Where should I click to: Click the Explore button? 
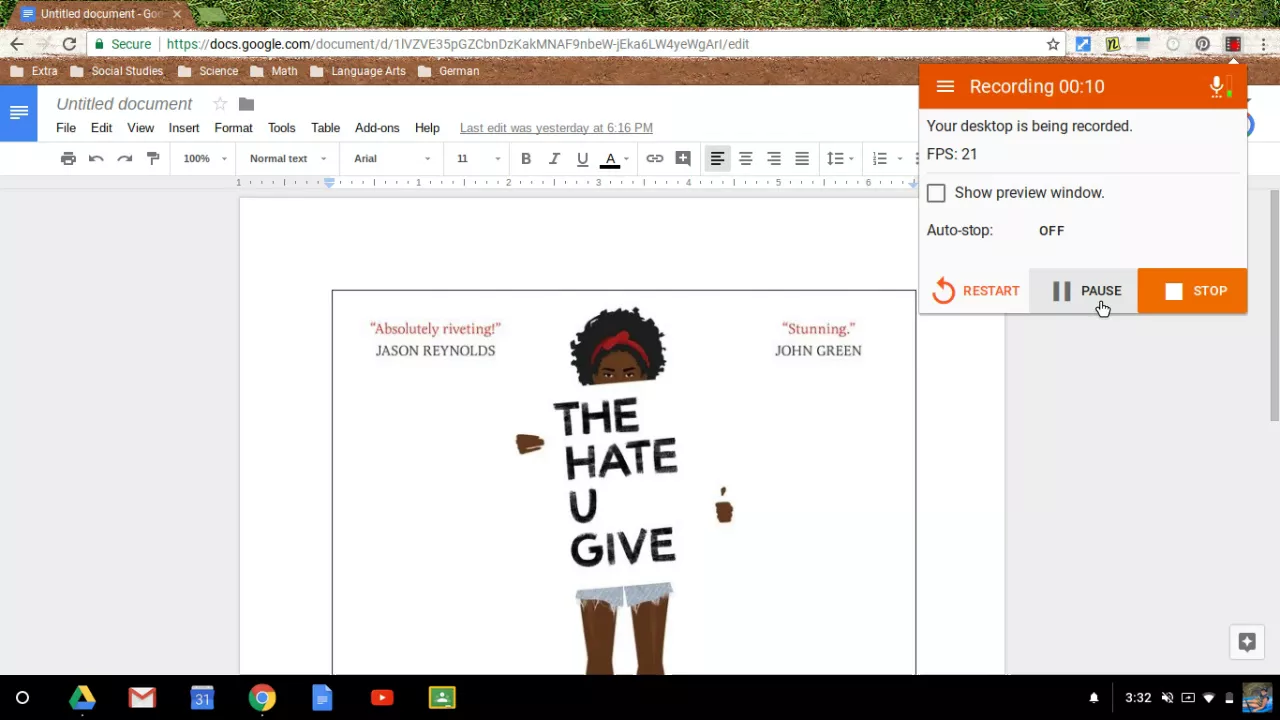[1247, 643]
